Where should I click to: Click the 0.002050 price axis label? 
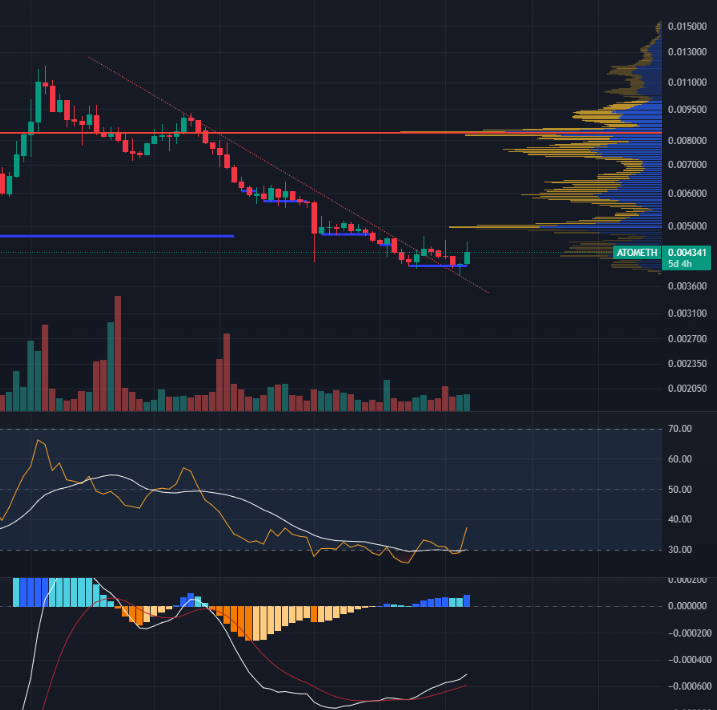click(687, 389)
